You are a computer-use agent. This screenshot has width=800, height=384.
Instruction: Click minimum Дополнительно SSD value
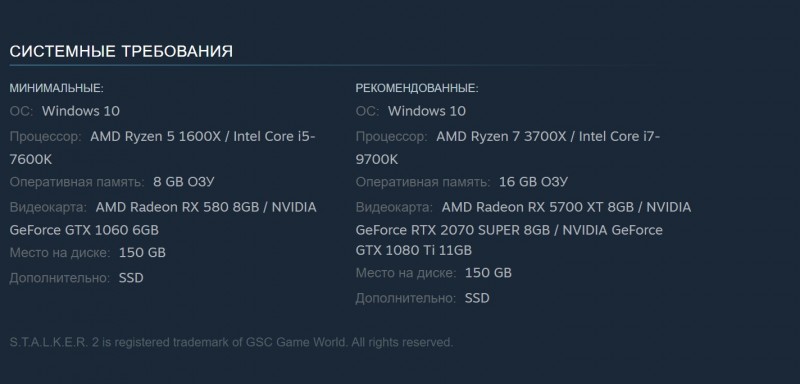[131, 278]
